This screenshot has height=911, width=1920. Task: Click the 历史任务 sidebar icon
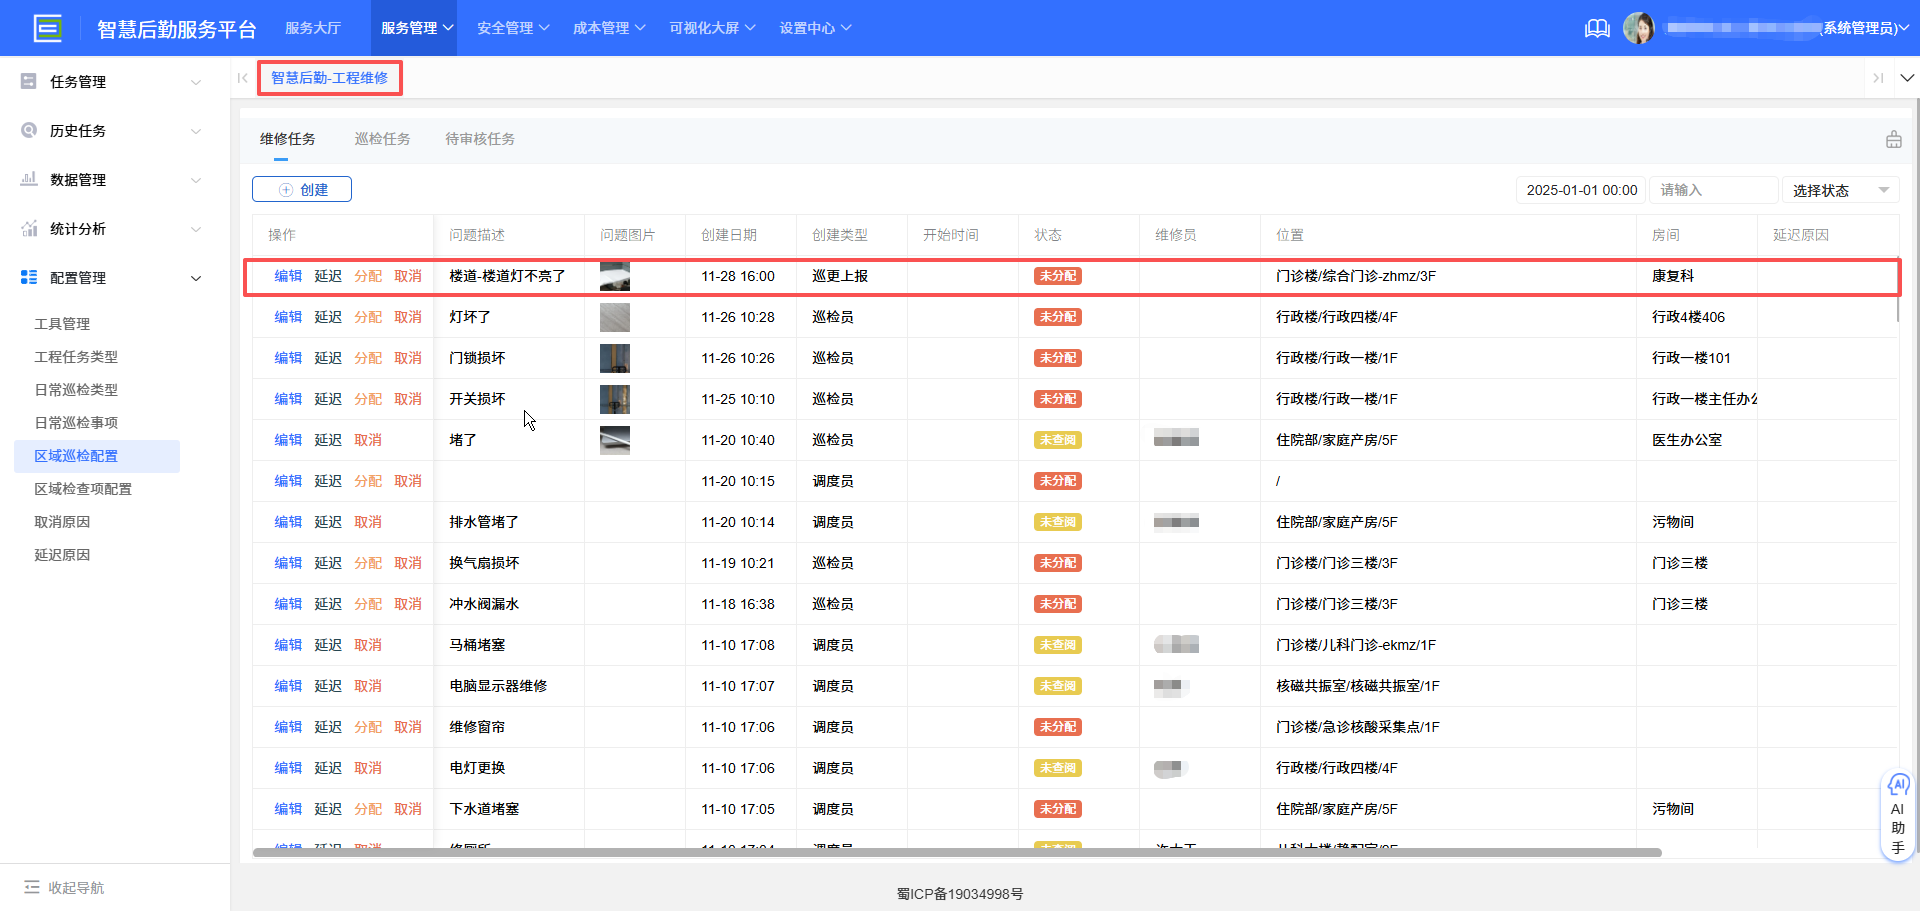pyautogui.click(x=28, y=130)
